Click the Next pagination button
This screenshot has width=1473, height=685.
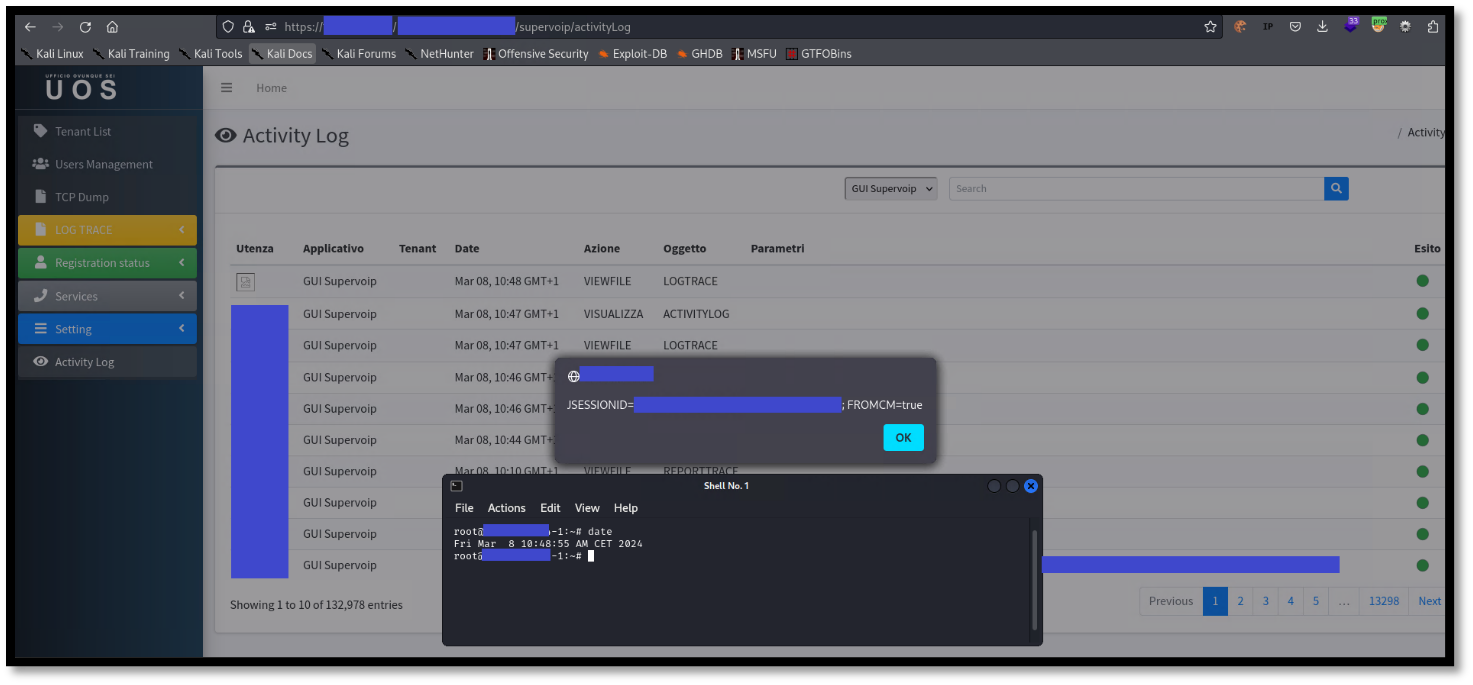(1430, 601)
